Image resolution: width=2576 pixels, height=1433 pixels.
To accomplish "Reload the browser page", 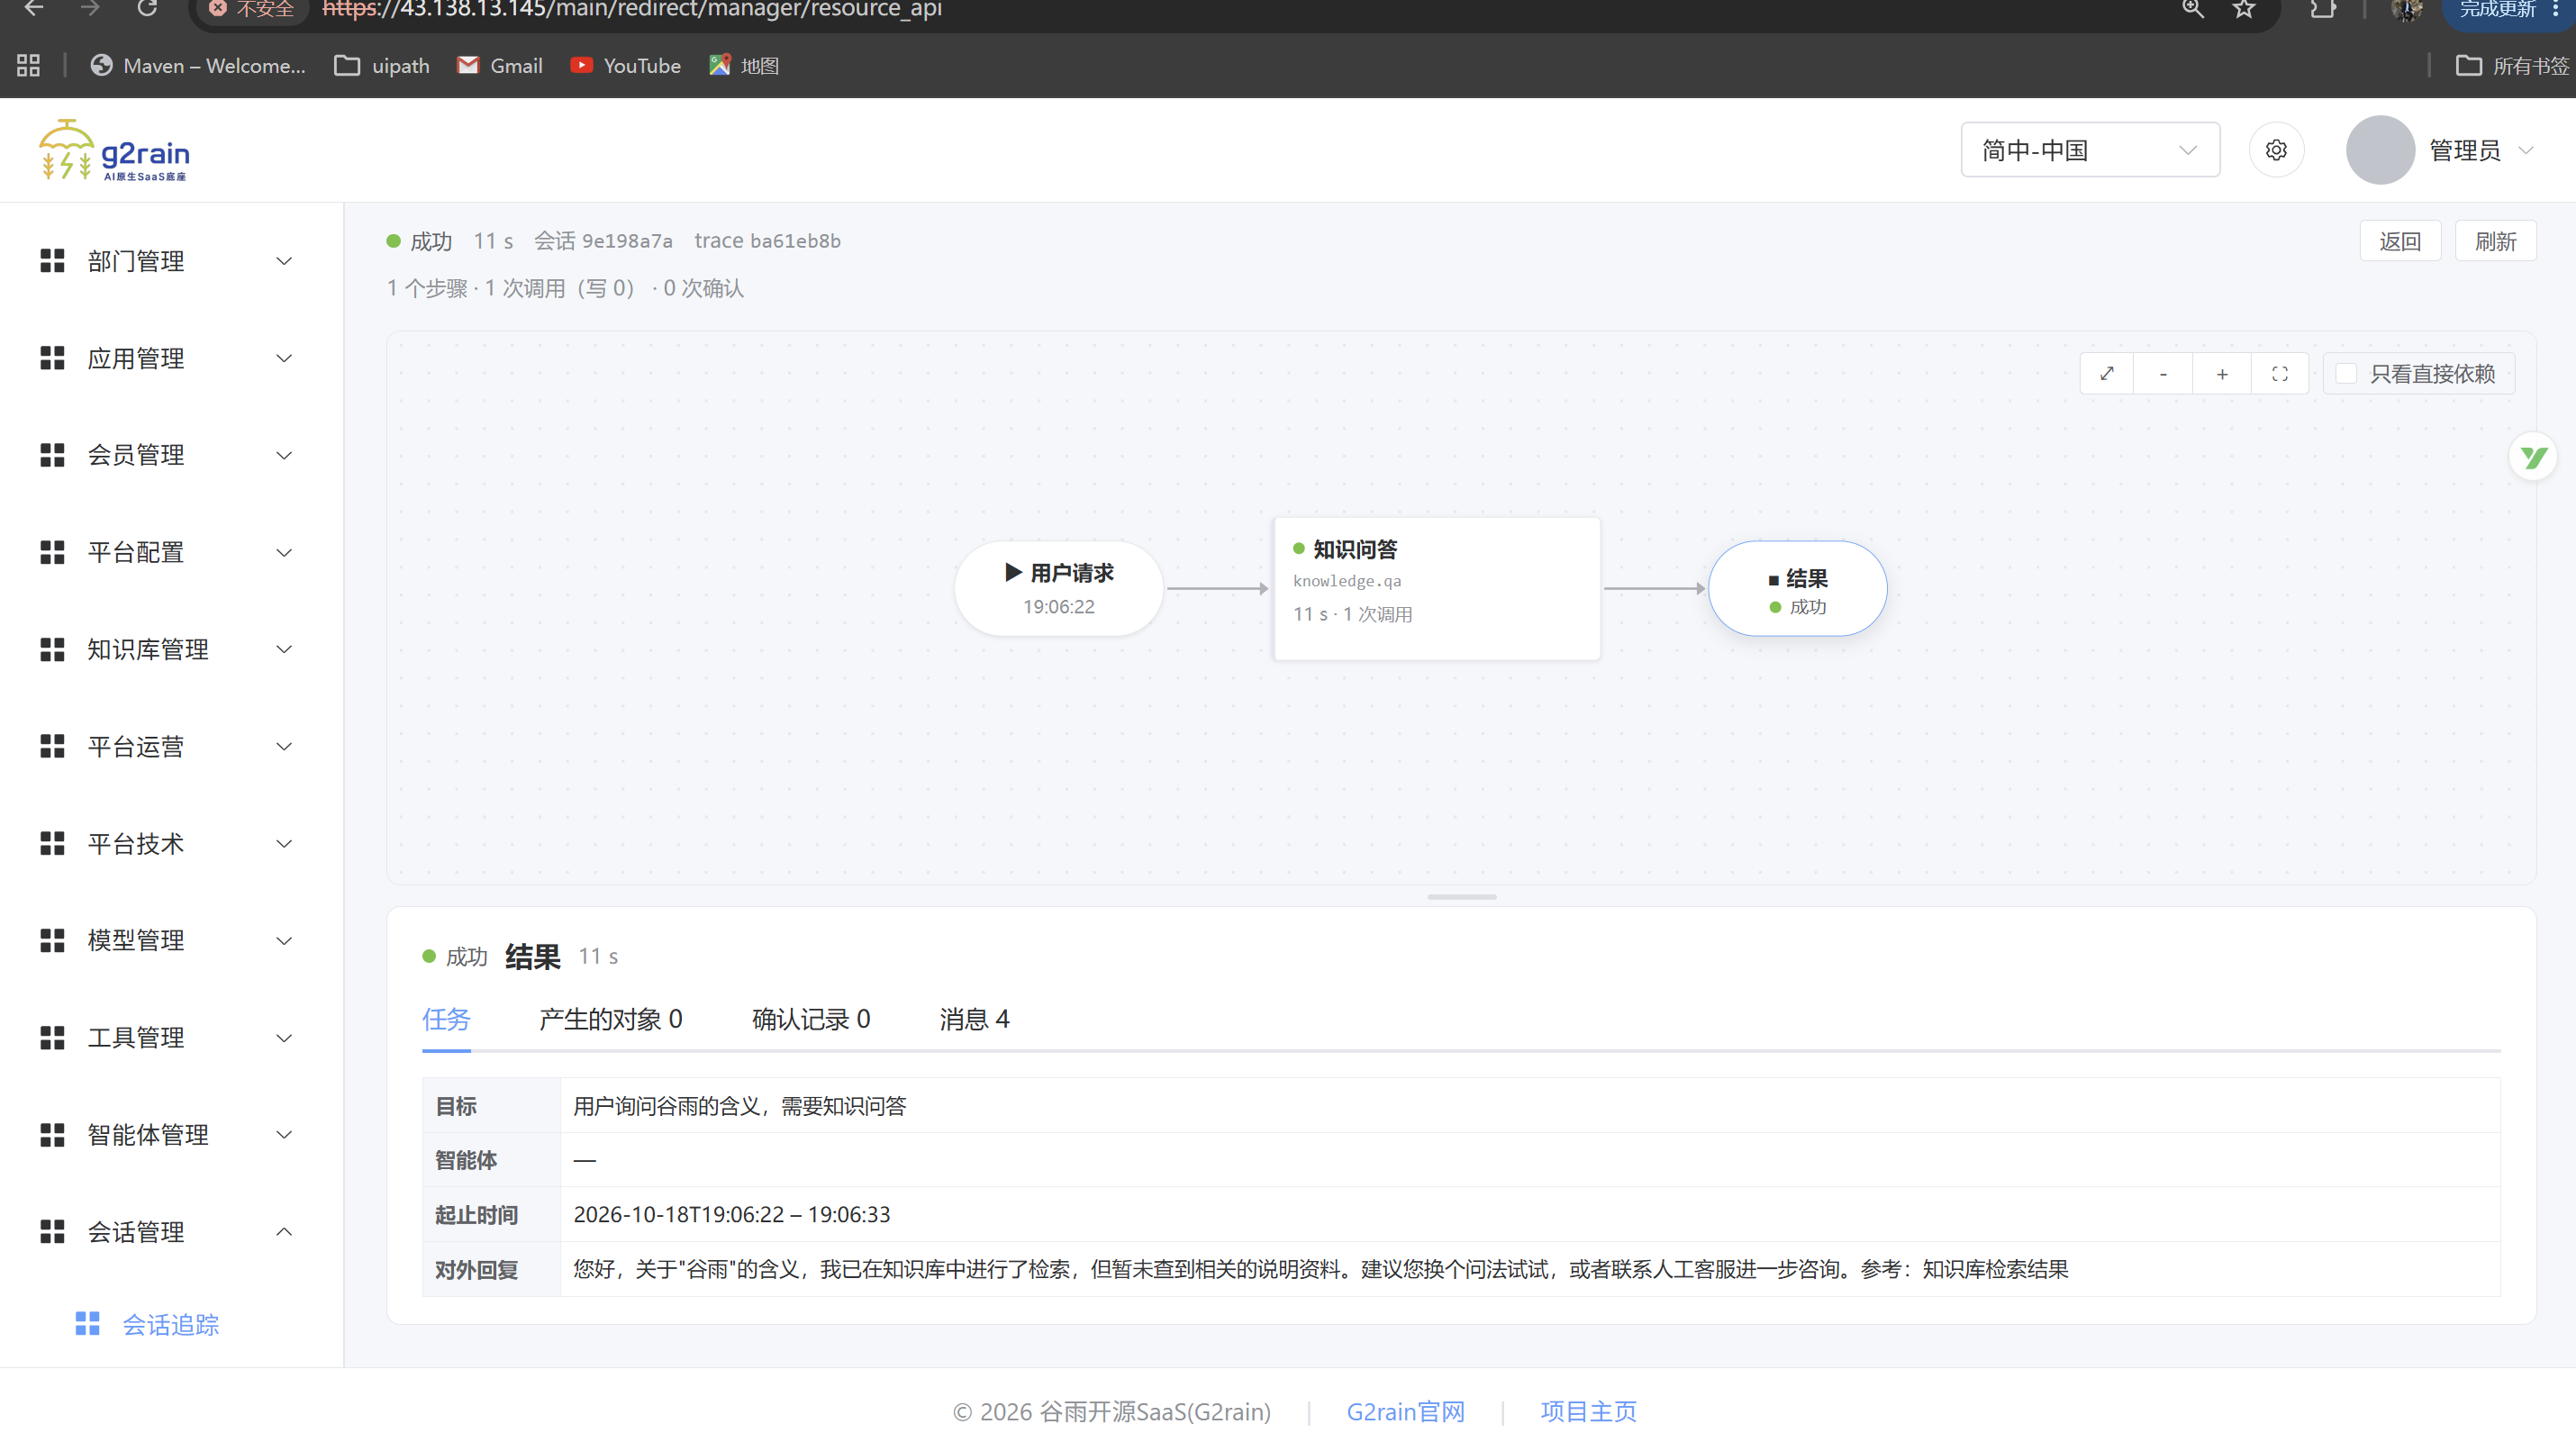I will (147, 9).
